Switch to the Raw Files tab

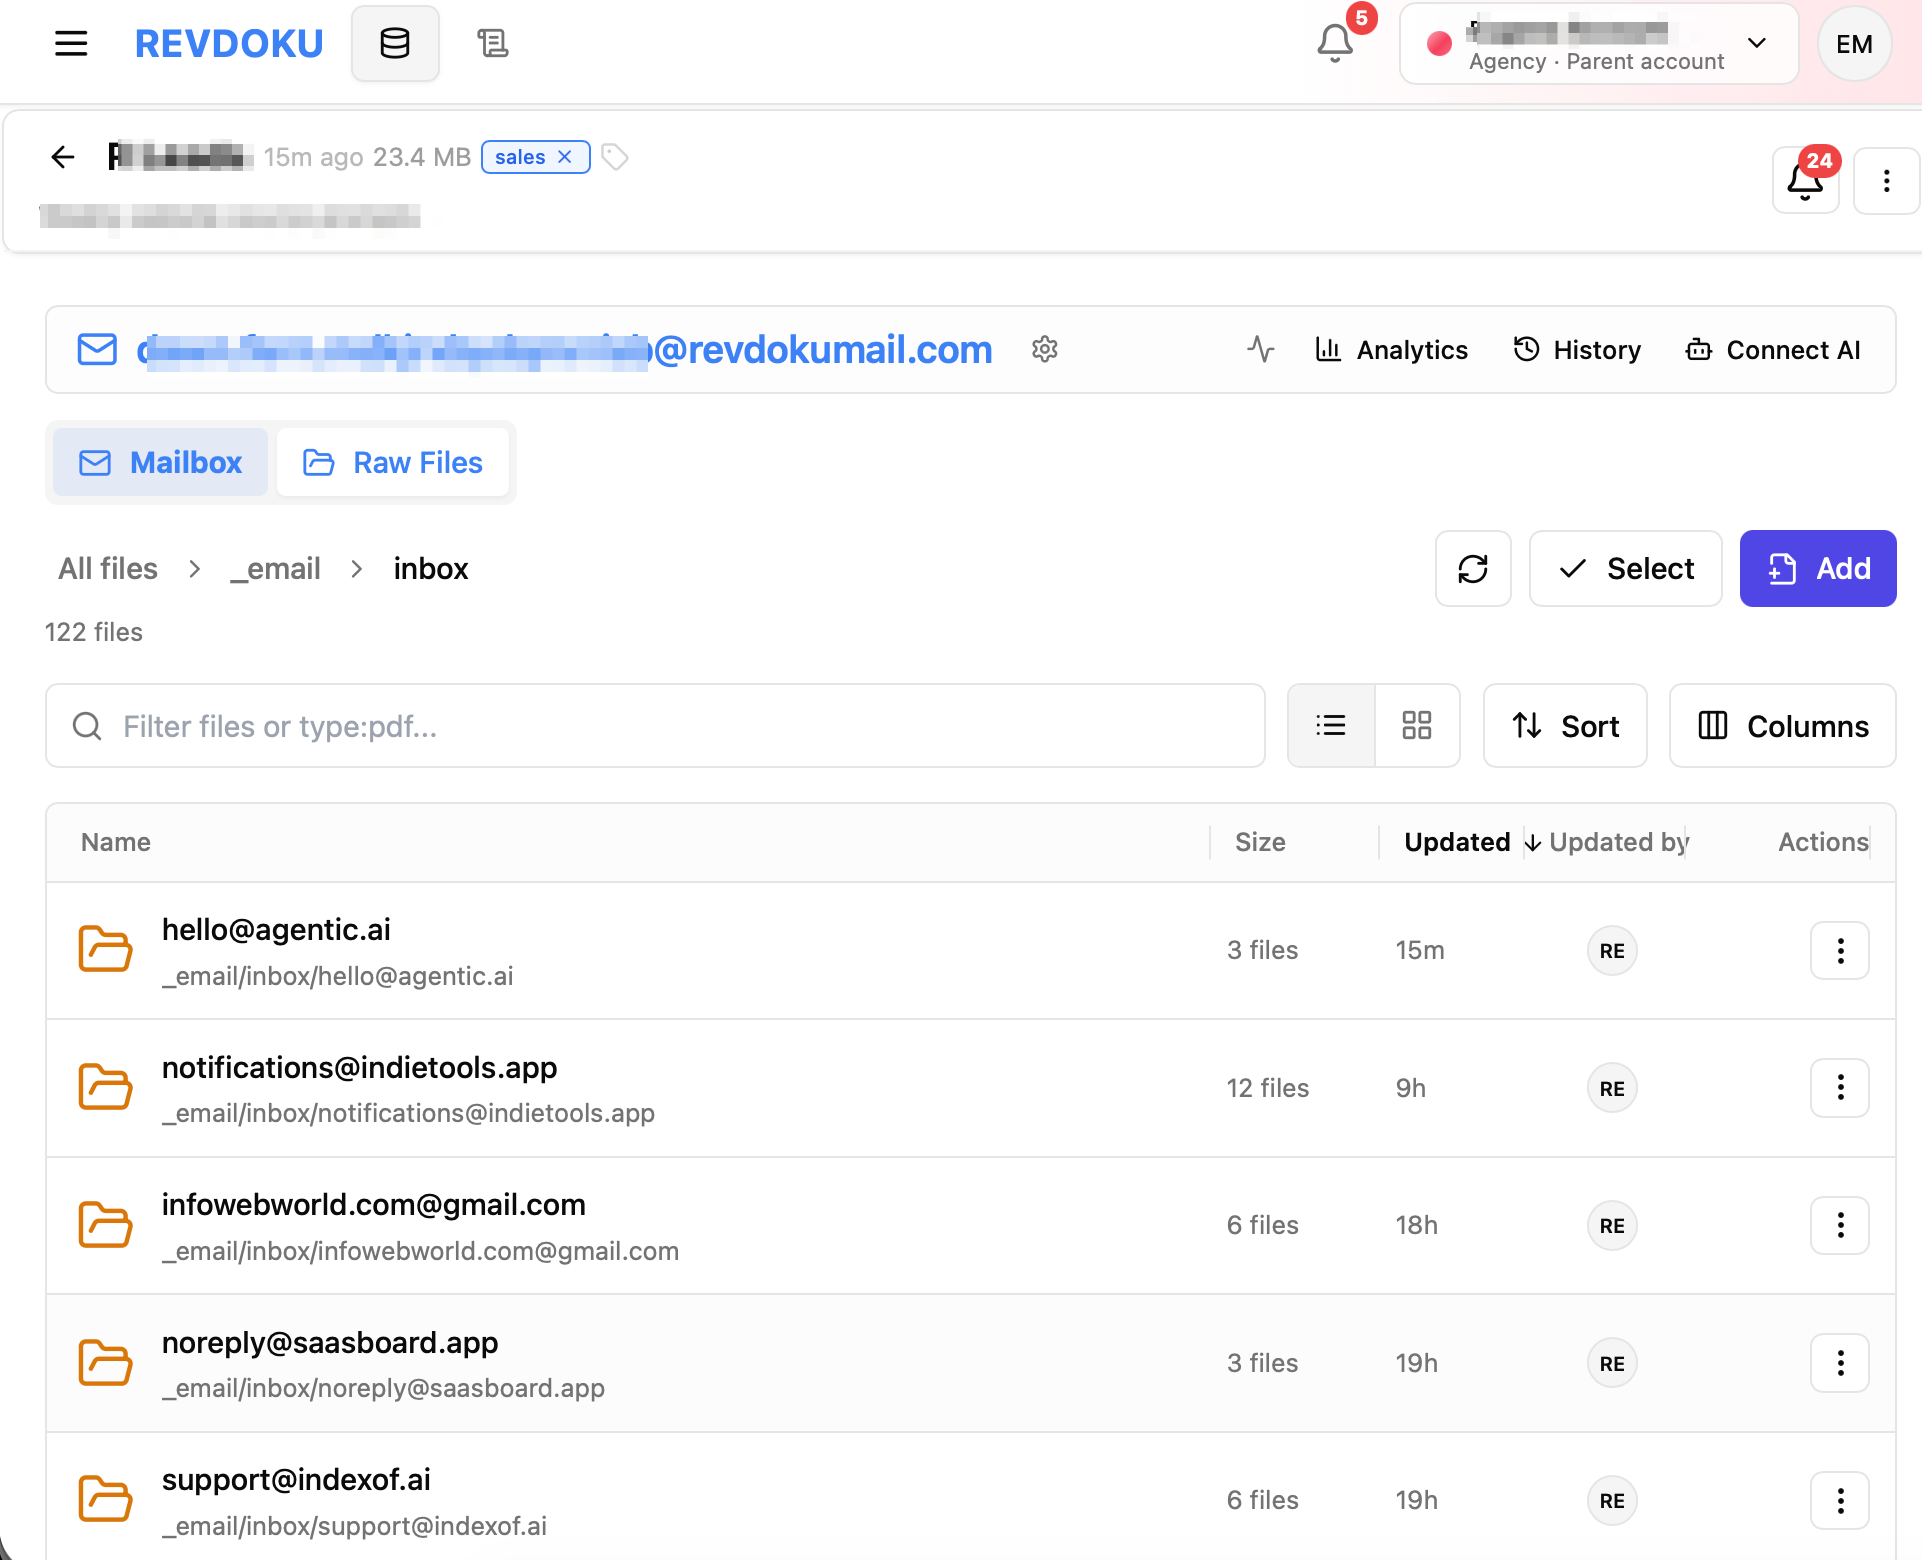[393, 463]
